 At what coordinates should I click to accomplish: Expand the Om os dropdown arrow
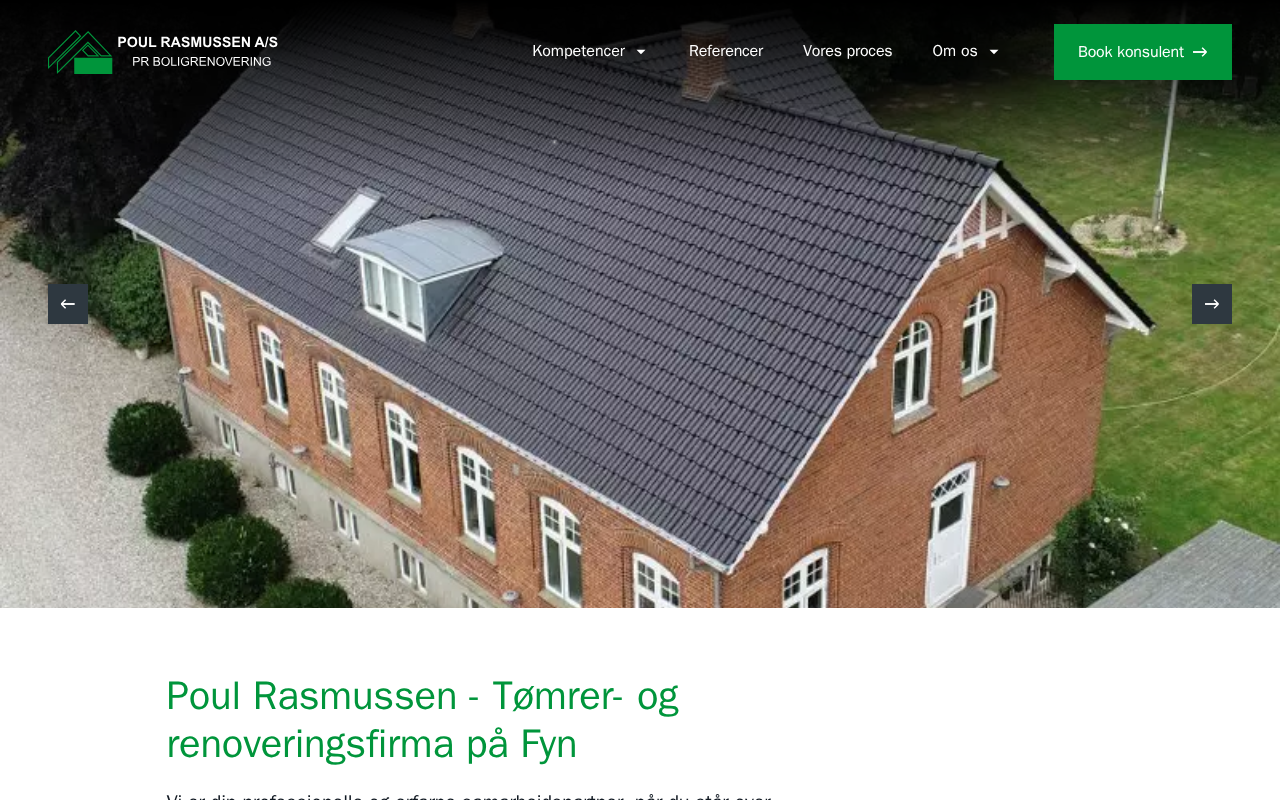[994, 52]
